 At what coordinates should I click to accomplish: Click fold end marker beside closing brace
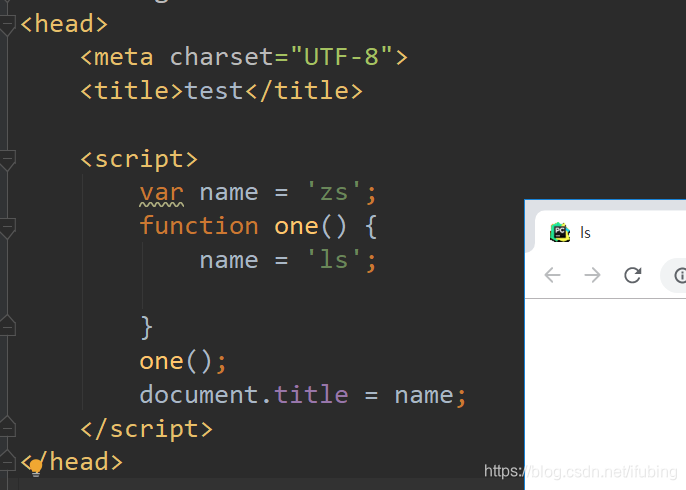(x=7, y=326)
